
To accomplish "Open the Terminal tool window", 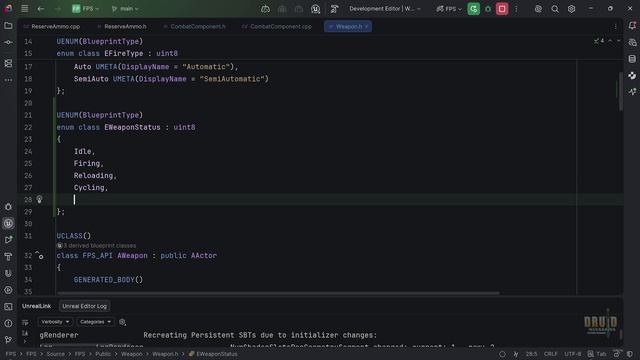I will click(x=8, y=307).
